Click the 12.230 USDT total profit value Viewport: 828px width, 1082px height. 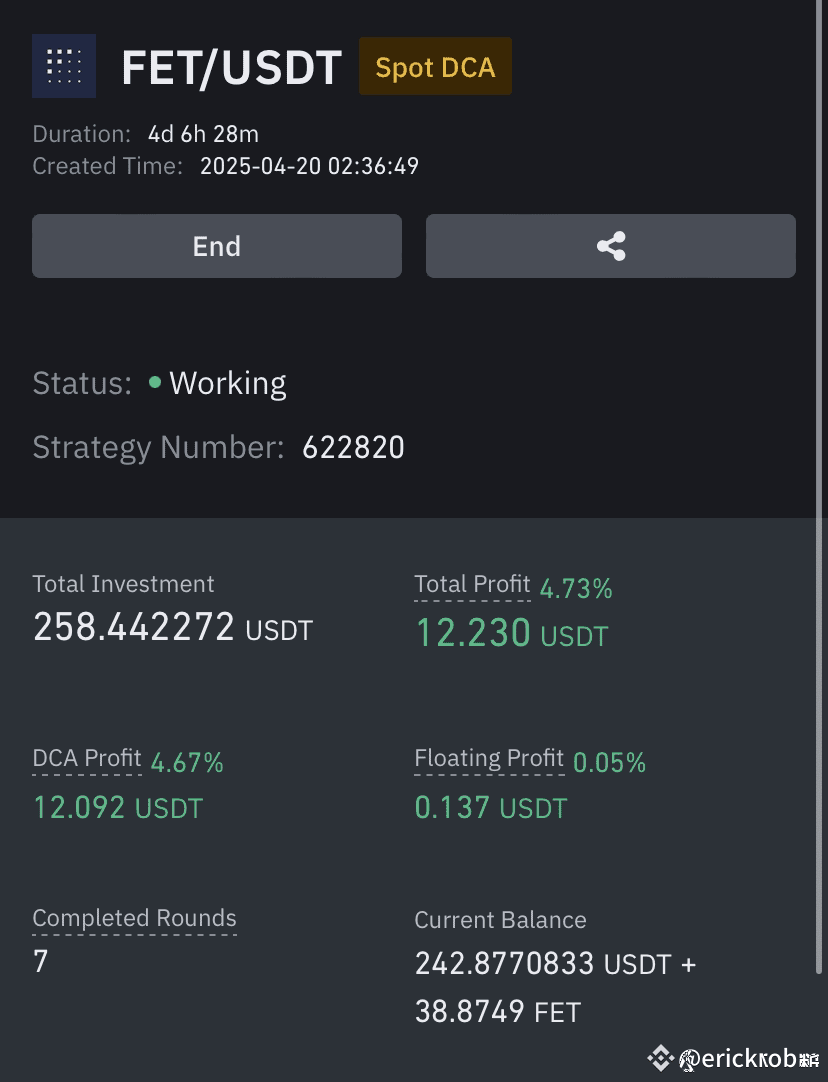[511, 633]
